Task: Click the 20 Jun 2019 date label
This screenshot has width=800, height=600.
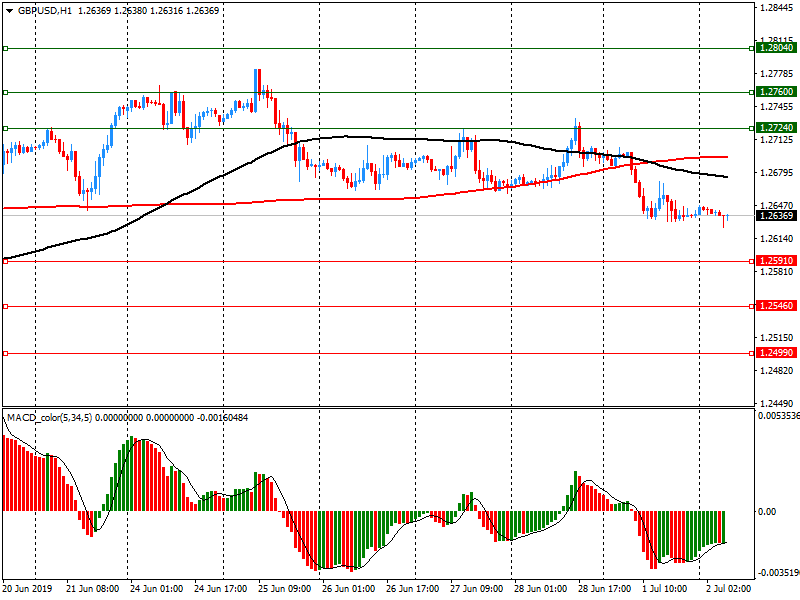Action: click(27, 588)
